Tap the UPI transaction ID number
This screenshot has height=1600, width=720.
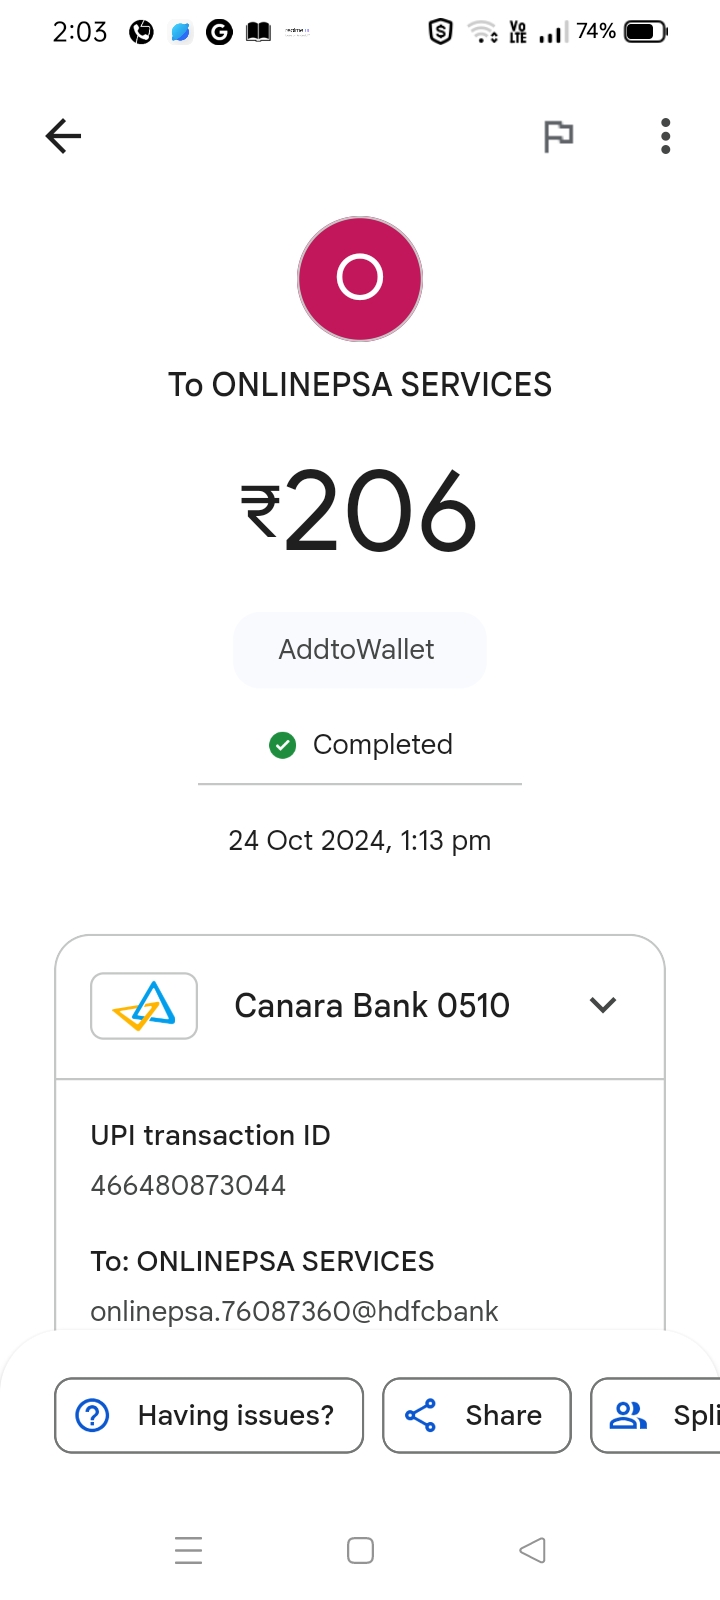(x=188, y=1186)
